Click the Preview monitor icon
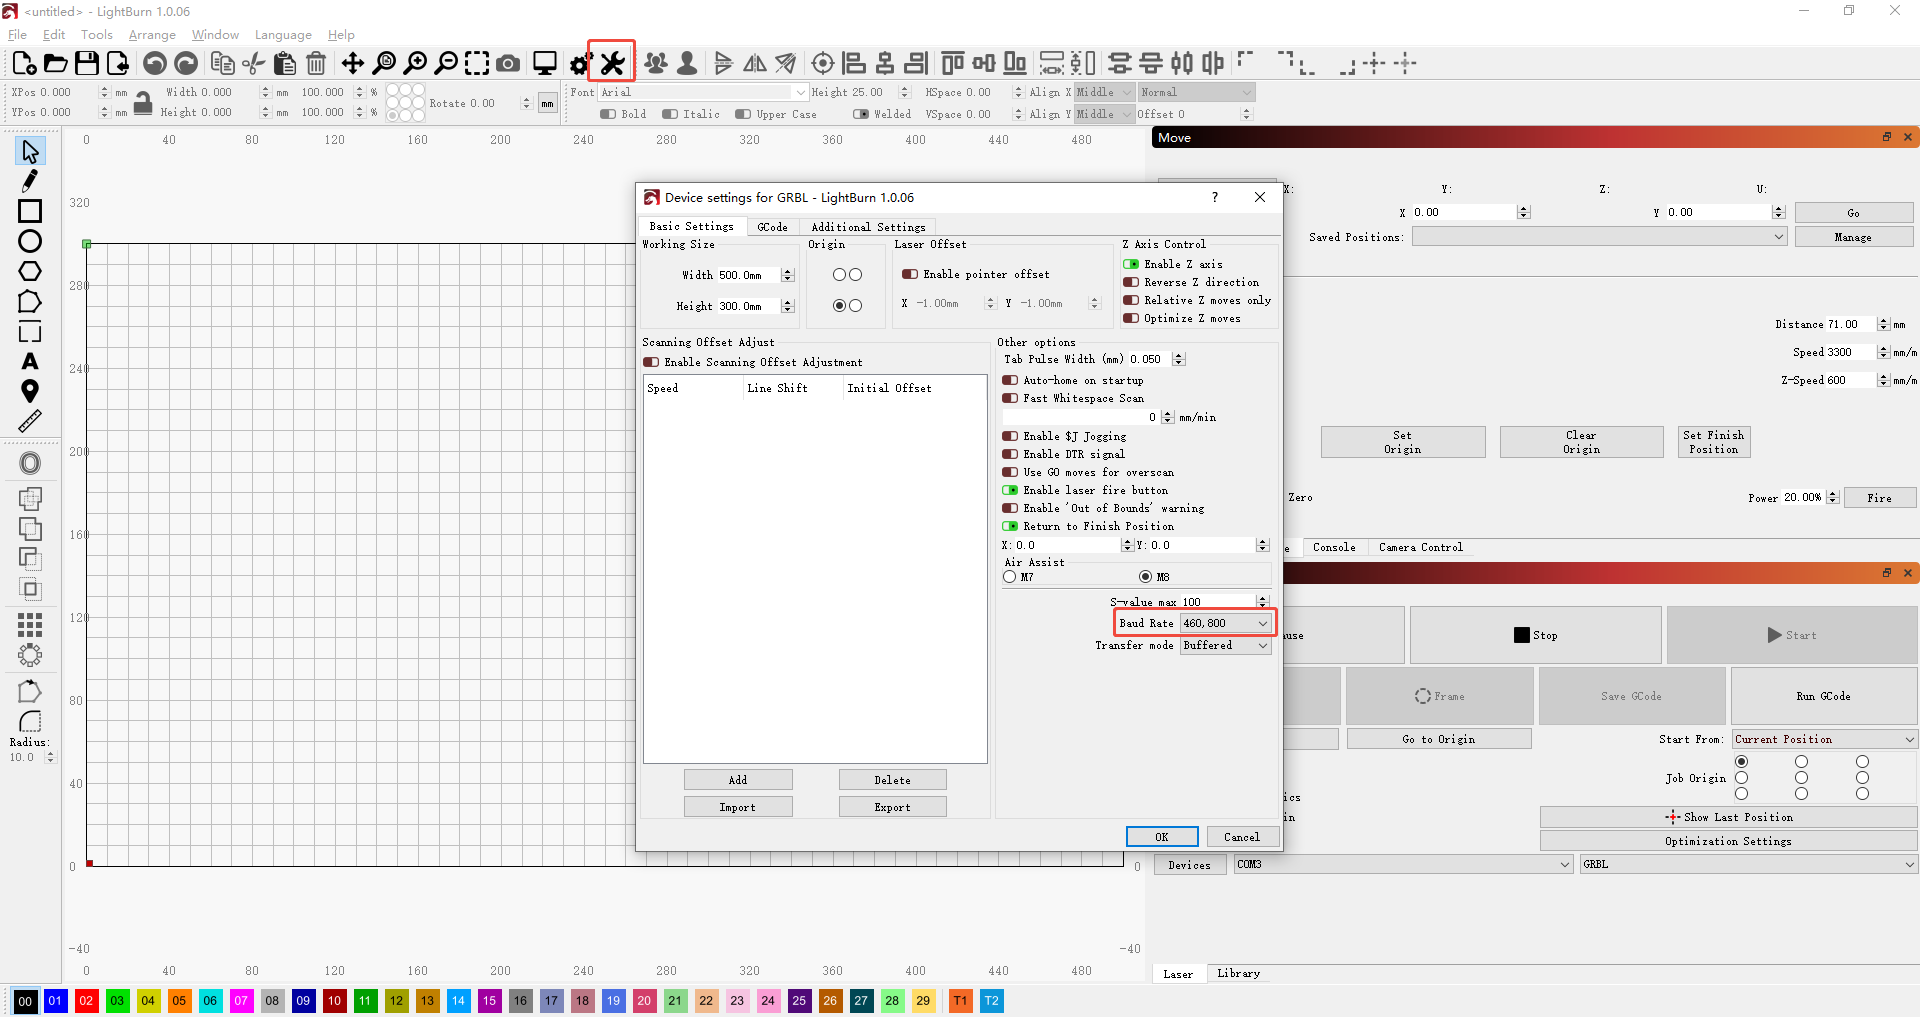 click(x=544, y=64)
